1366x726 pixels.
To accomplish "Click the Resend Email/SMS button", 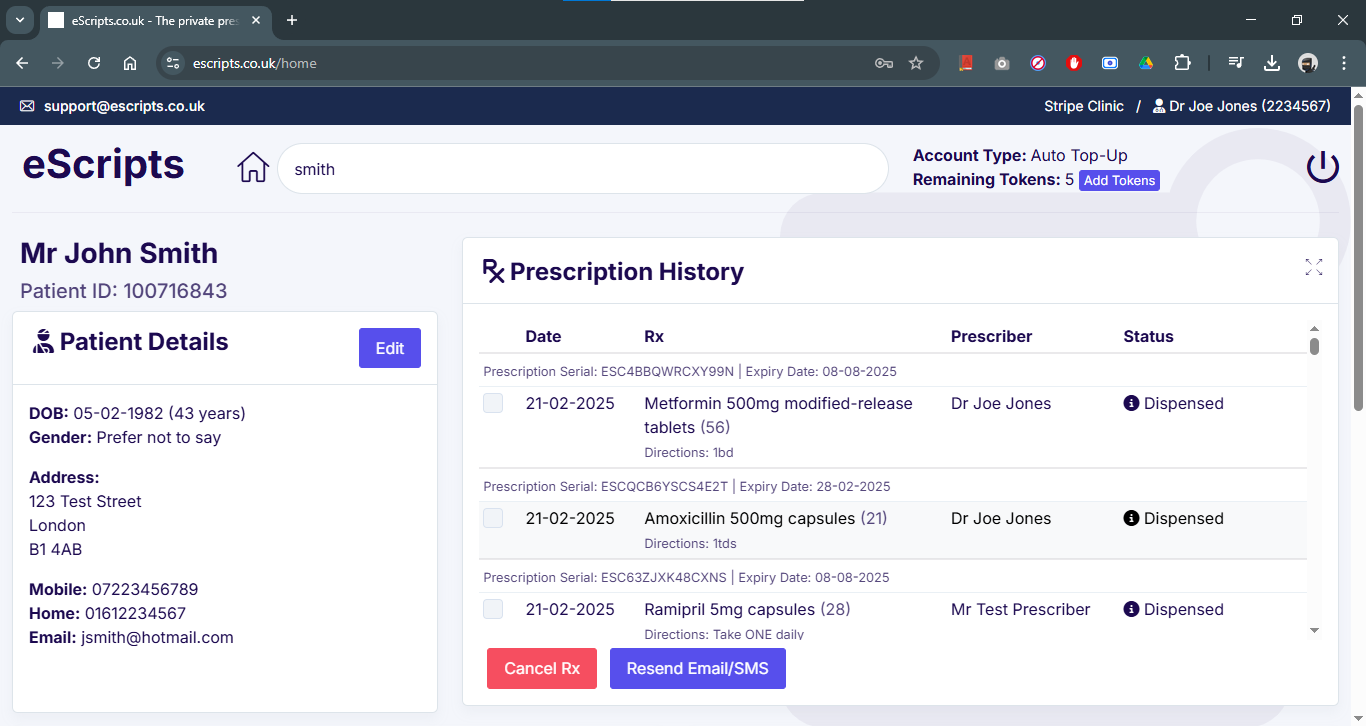I will pyautogui.click(x=698, y=668).
